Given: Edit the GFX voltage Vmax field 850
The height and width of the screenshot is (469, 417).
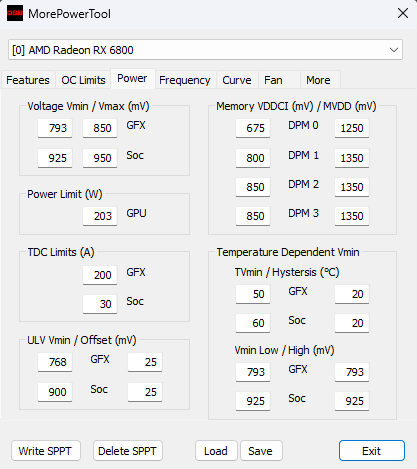Looking at the screenshot, I should click(x=100, y=128).
